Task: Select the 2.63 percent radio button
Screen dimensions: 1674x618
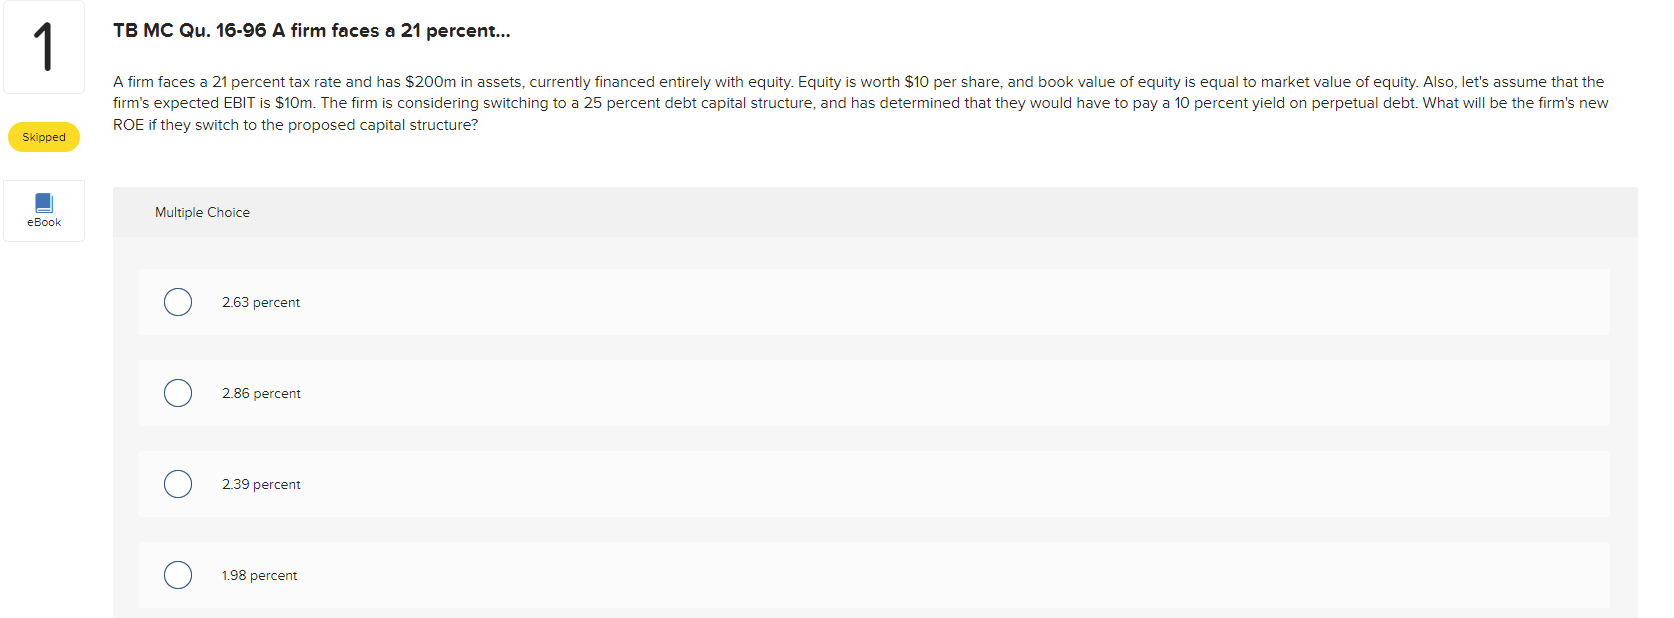Action: pos(177,301)
